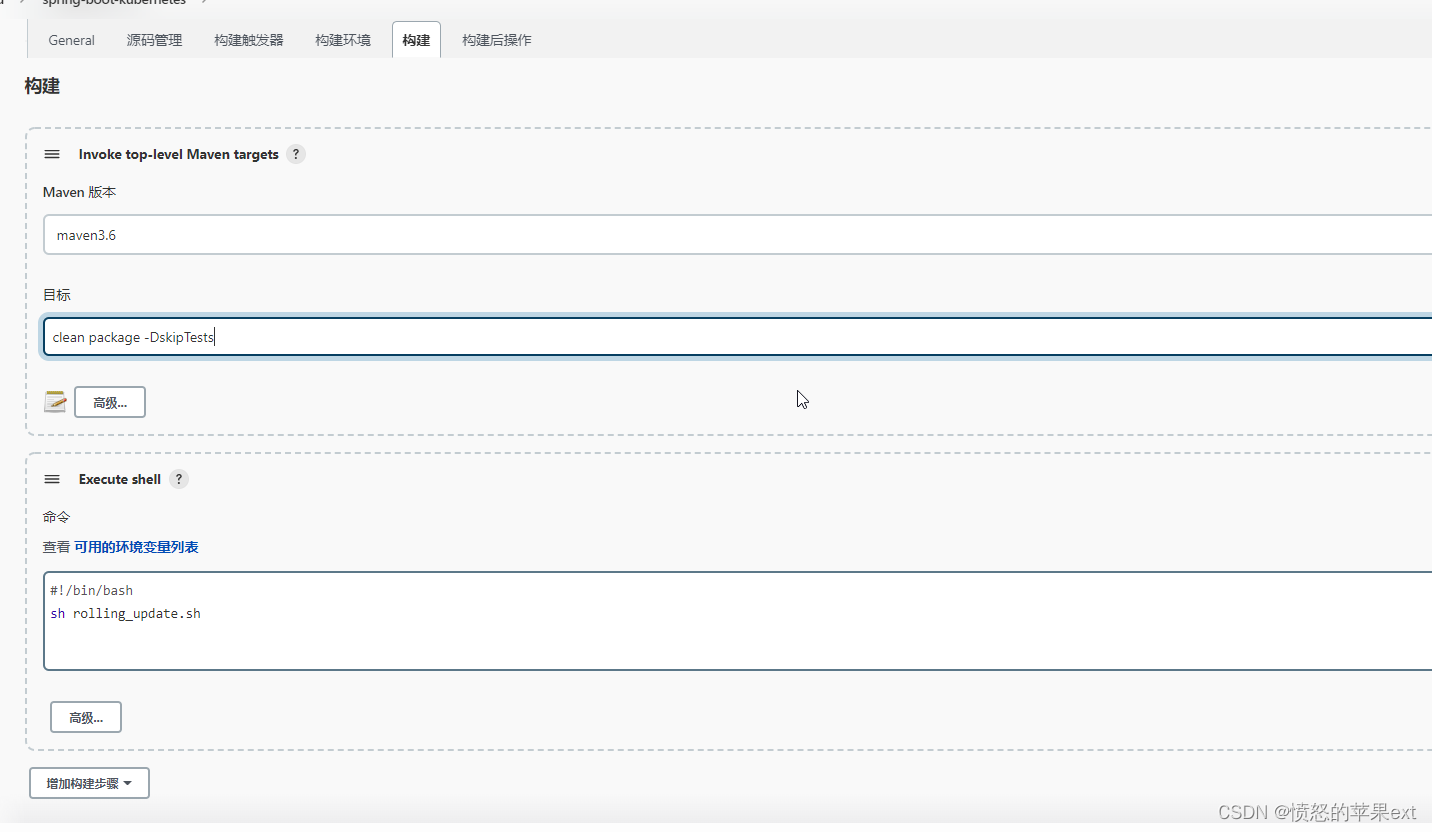
Task: Click the '#!/bin/bash' line
Action: click(x=92, y=591)
